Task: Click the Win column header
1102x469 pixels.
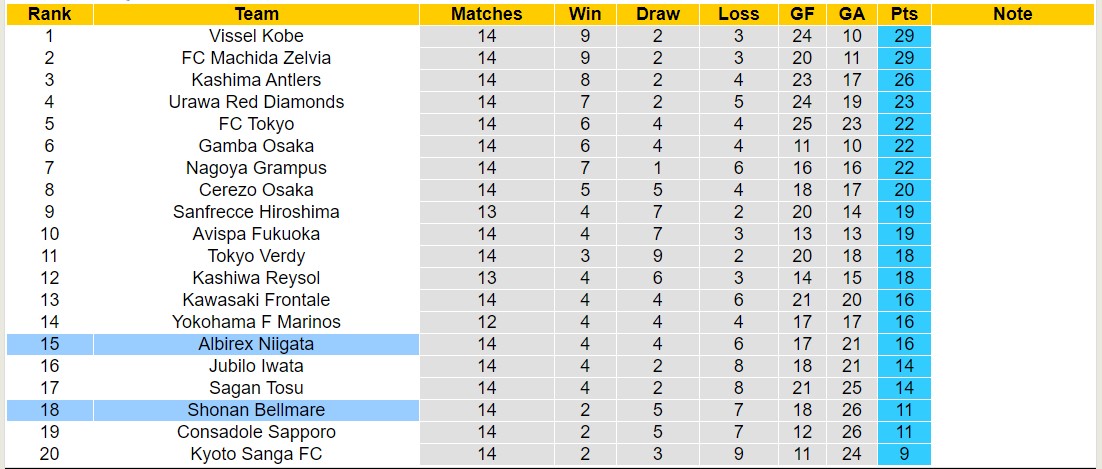Action: tap(585, 14)
